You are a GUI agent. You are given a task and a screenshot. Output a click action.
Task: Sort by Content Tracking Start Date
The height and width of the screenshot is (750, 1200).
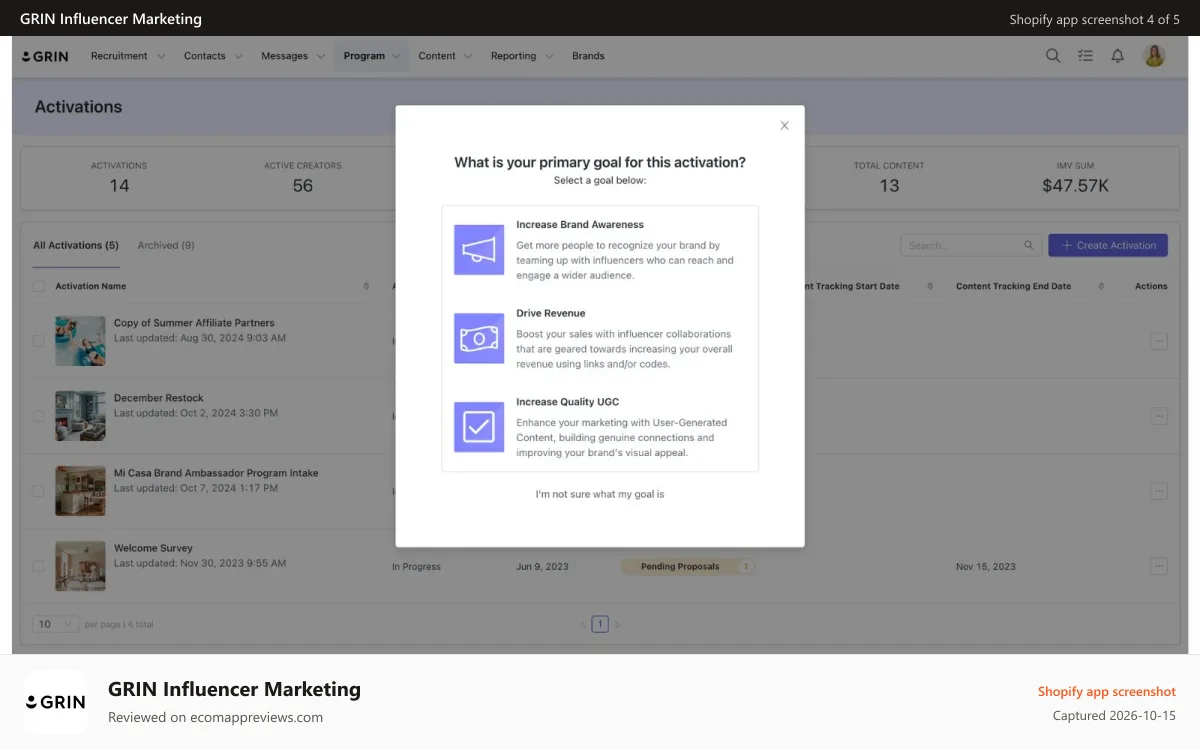click(x=930, y=286)
